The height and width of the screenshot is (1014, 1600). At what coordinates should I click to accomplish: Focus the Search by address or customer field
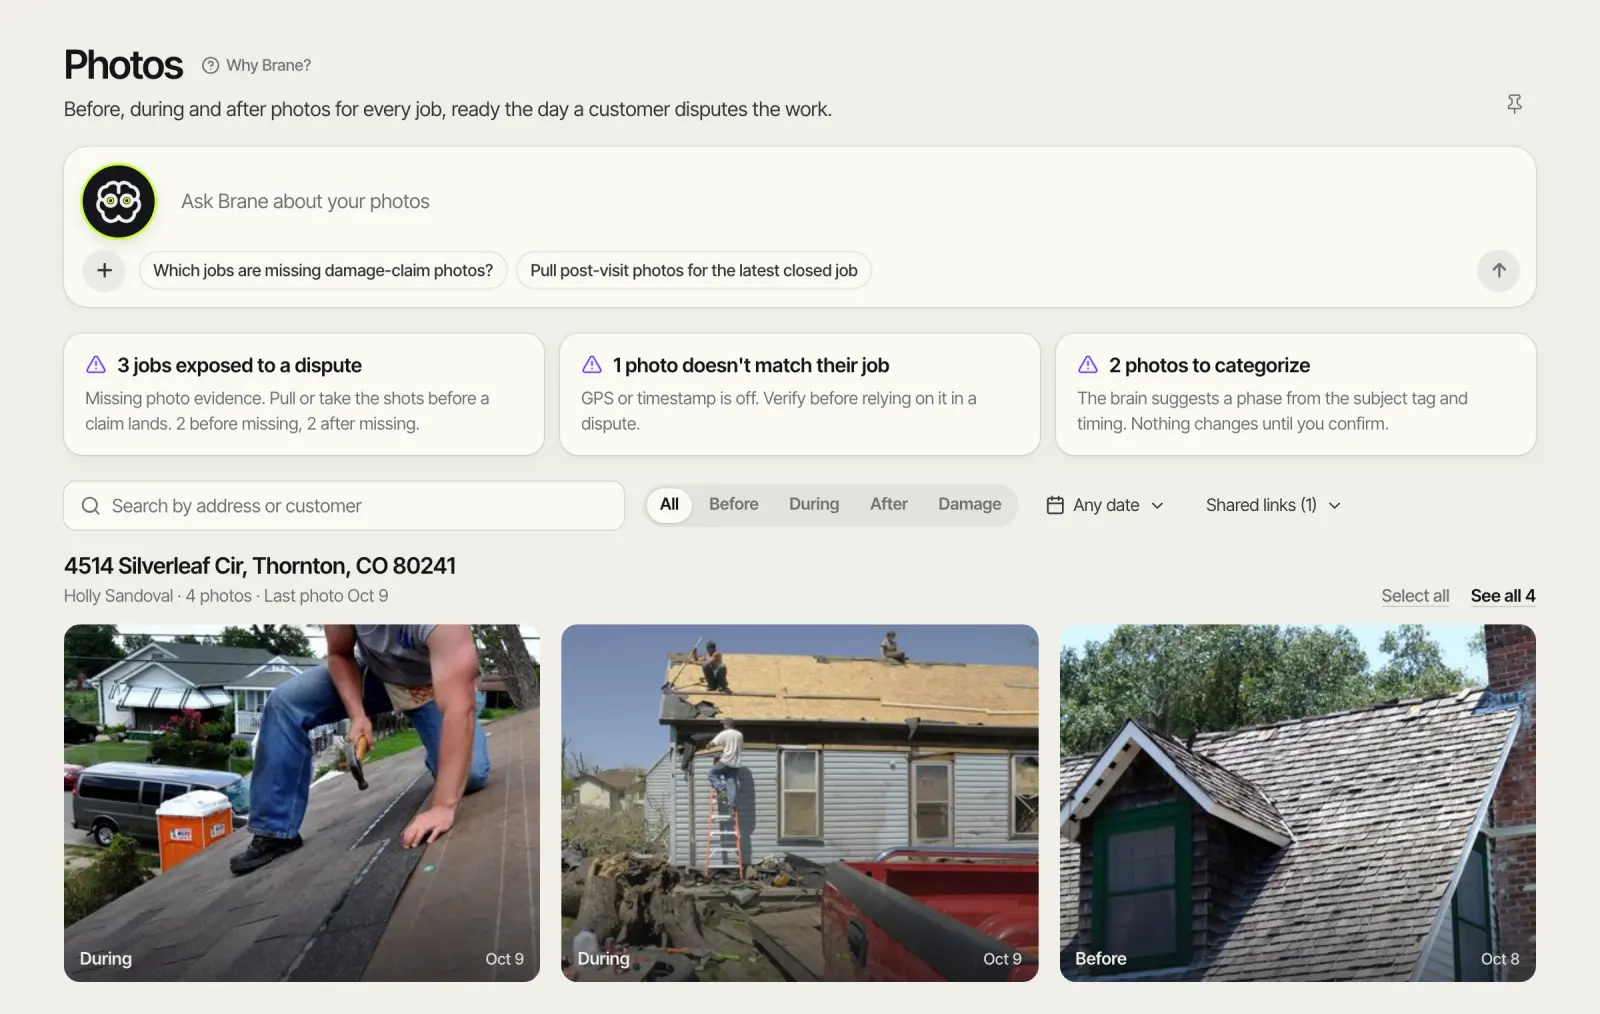click(344, 506)
